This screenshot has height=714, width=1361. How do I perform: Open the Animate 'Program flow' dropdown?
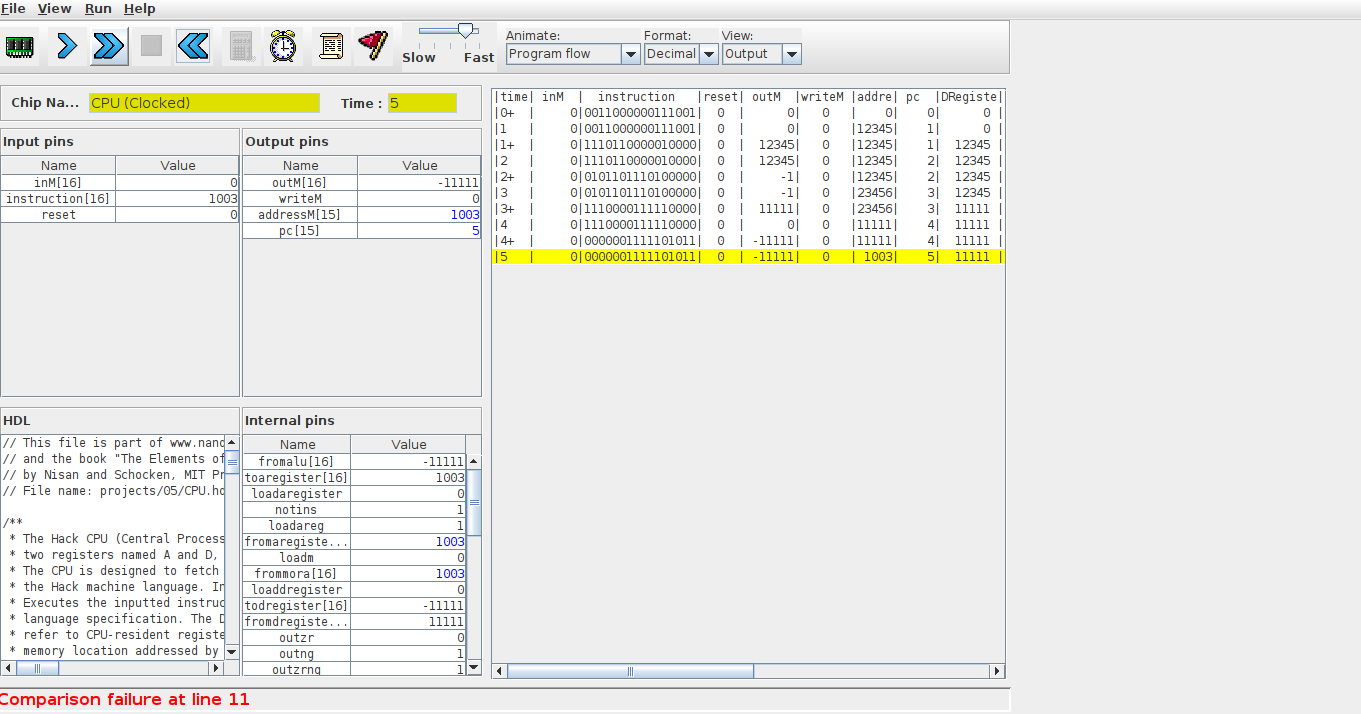point(573,54)
